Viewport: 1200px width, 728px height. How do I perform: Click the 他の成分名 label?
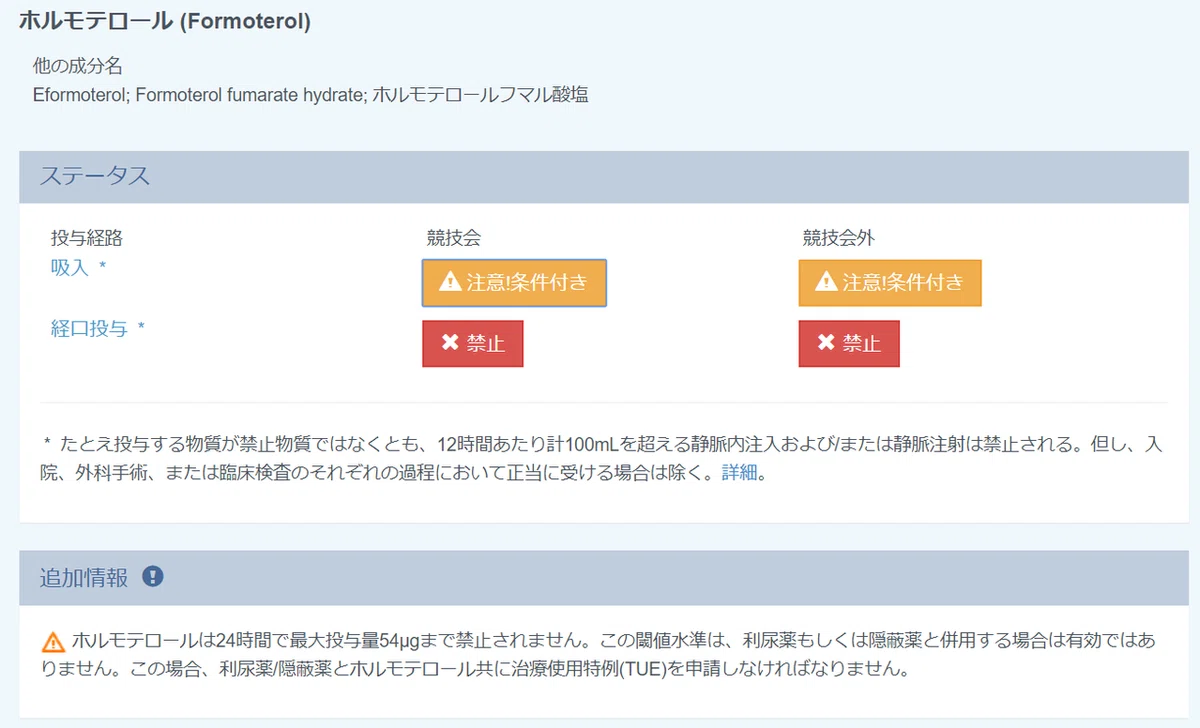click(78, 66)
